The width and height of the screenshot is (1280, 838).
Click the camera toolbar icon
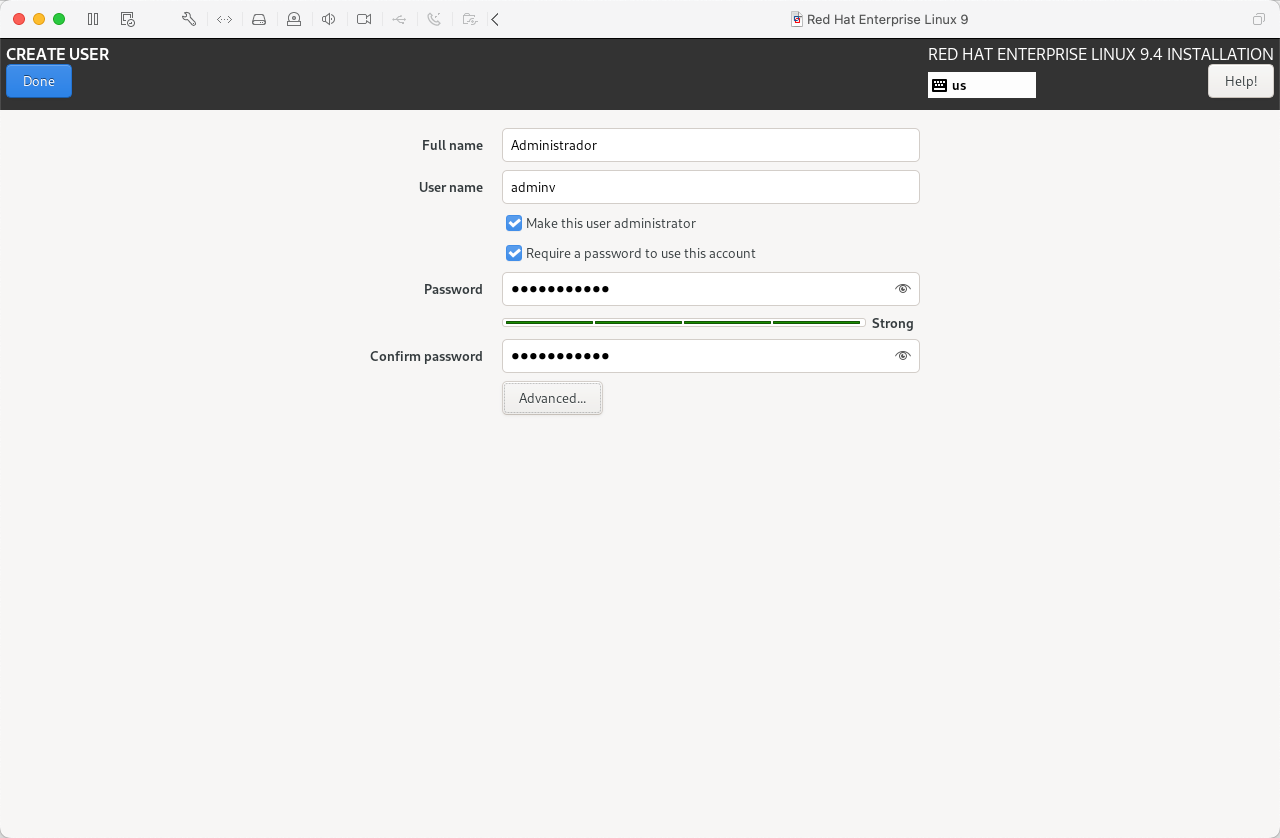pos(364,19)
